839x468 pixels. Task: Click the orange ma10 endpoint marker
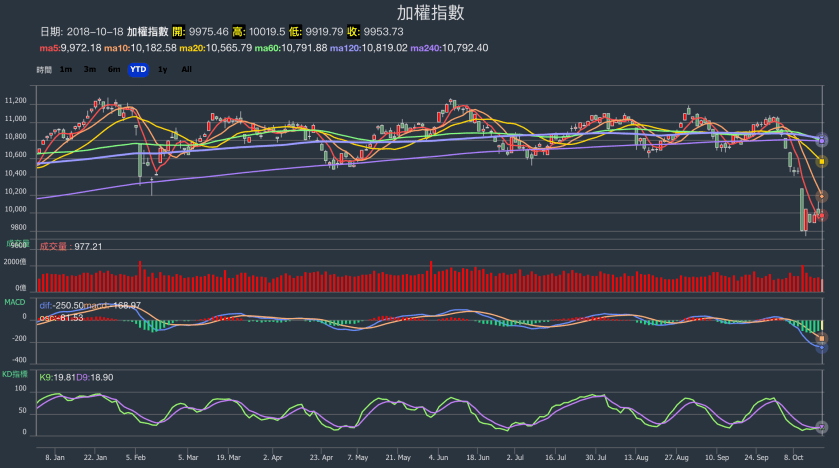[x=822, y=195]
